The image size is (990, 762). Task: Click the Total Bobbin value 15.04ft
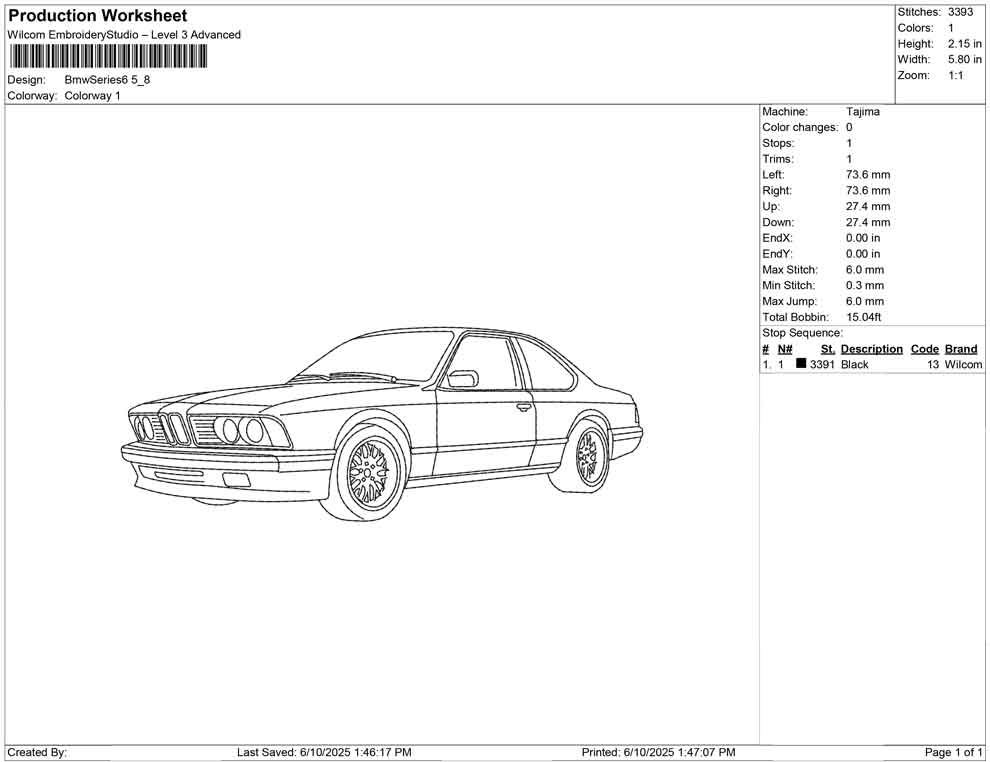[x=863, y=317]
